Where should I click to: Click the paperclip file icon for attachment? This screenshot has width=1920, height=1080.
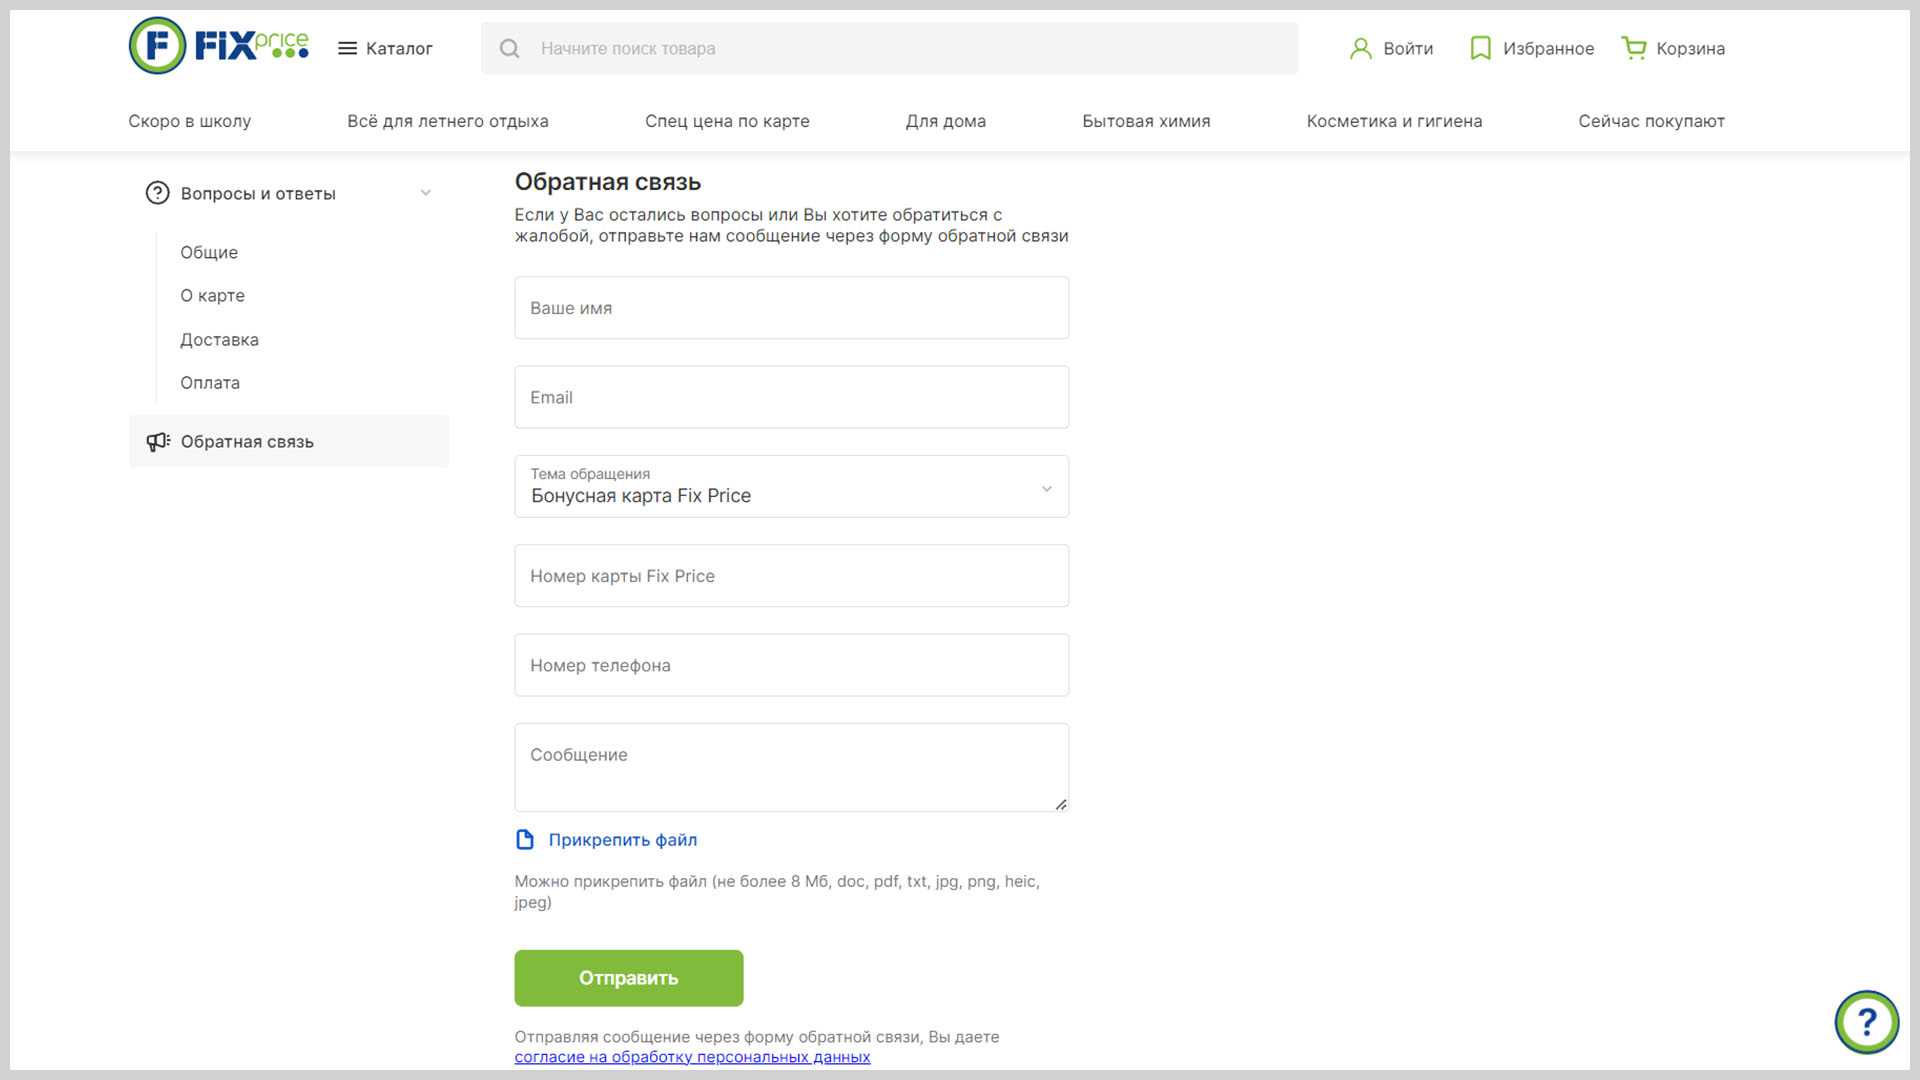coord(524,840)
